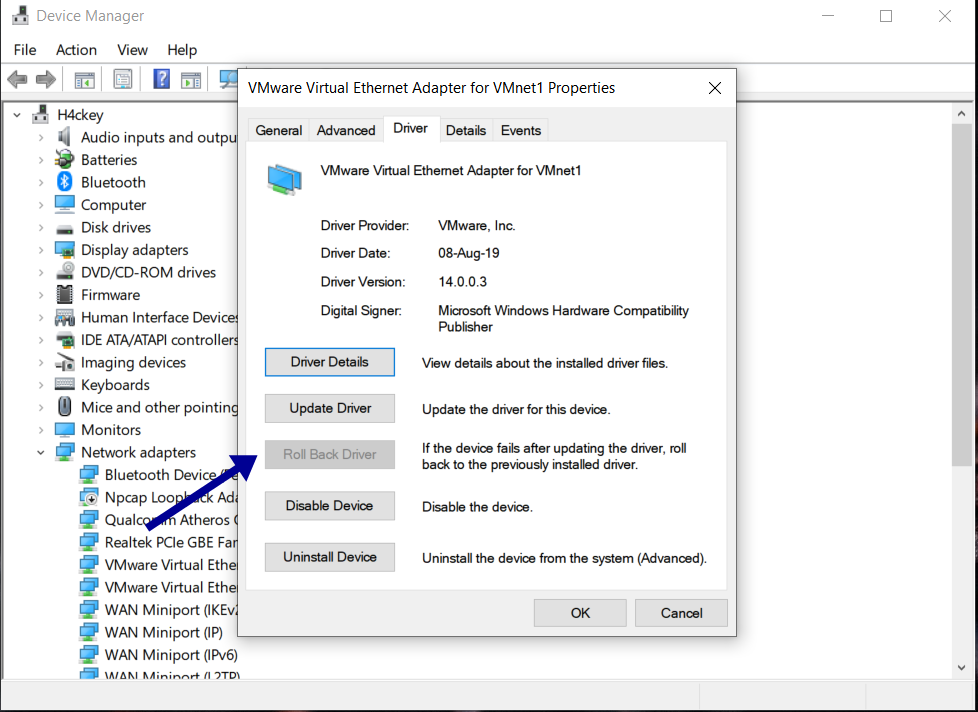Click the Scan for hardware changes icon
978x712 pixels.
229,79
